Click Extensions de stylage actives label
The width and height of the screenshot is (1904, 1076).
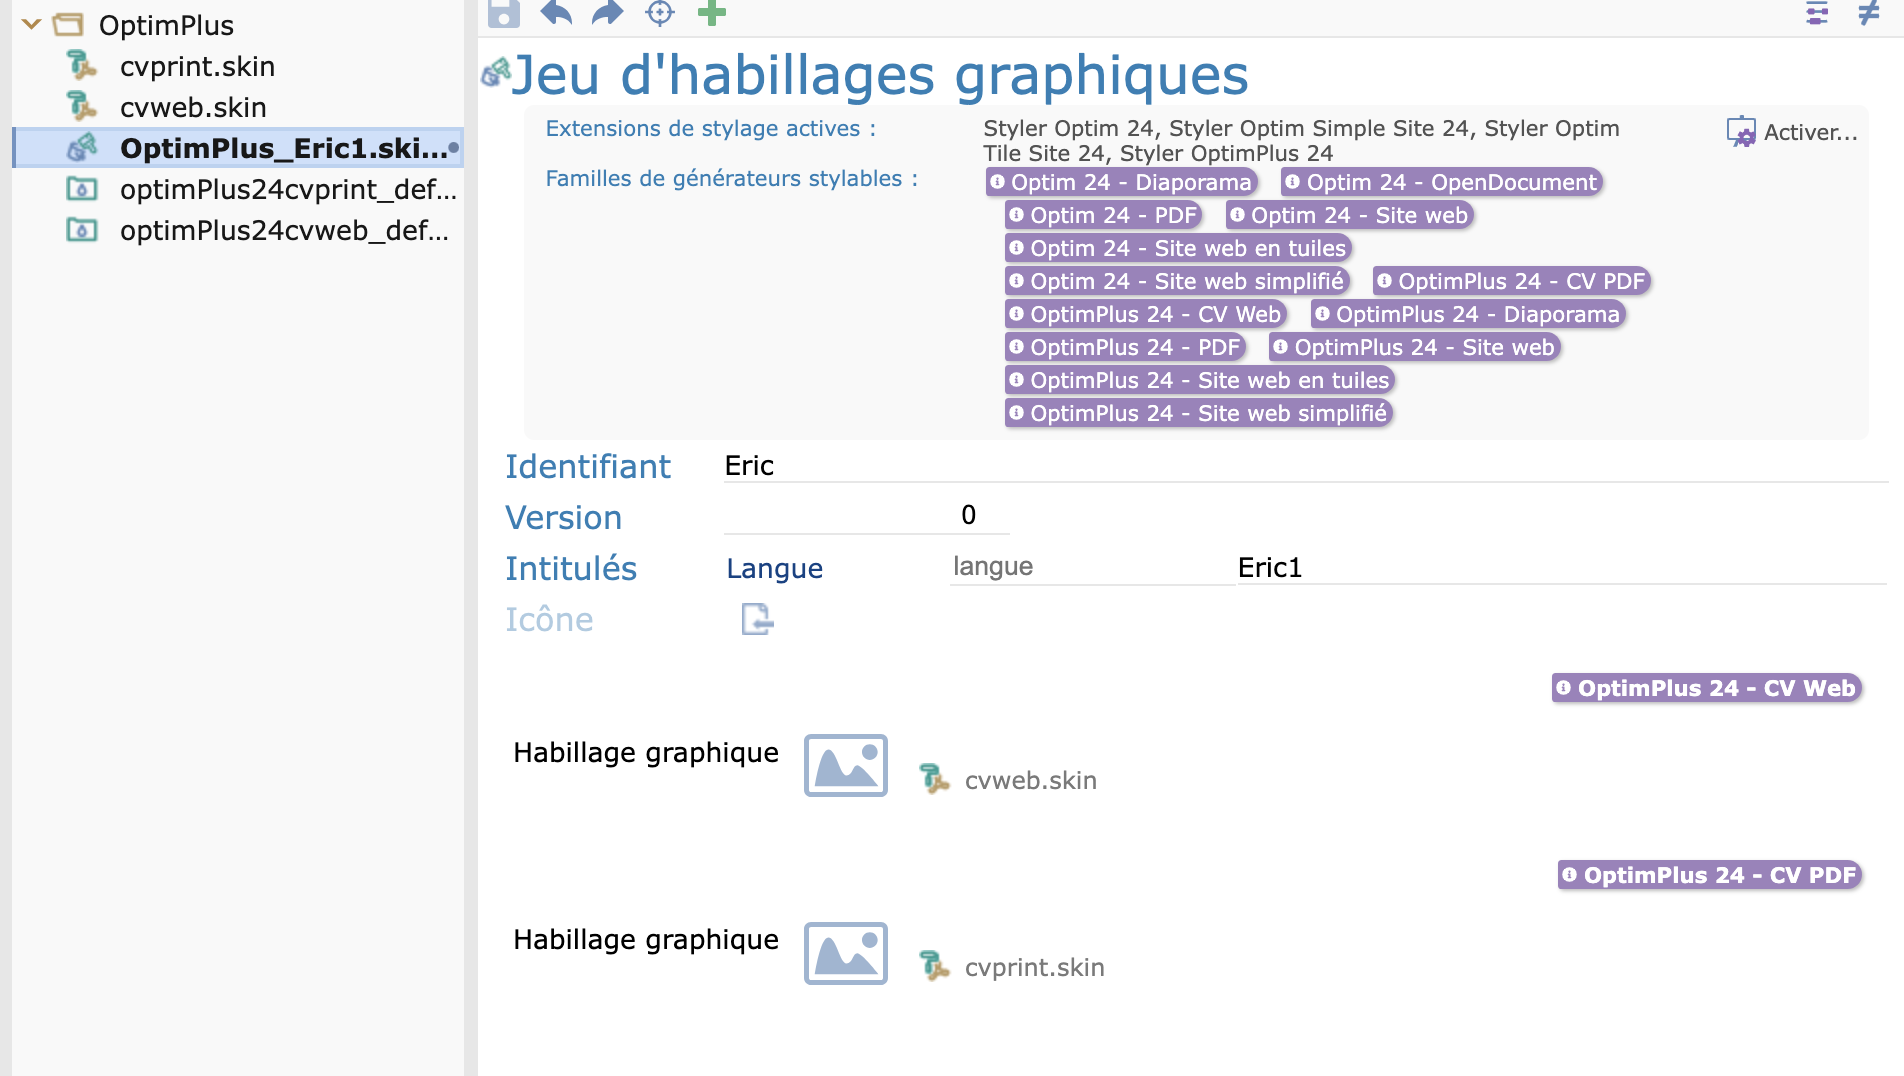point(710,129)
